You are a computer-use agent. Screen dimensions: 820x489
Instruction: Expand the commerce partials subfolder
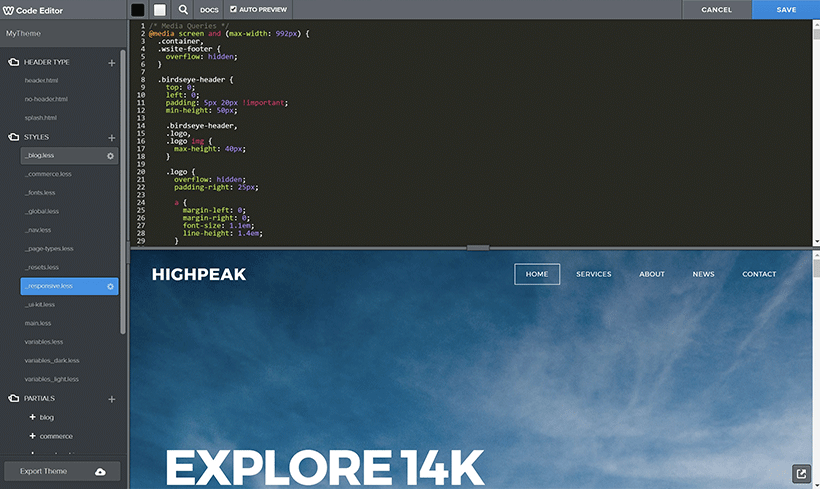click(32, 436)
